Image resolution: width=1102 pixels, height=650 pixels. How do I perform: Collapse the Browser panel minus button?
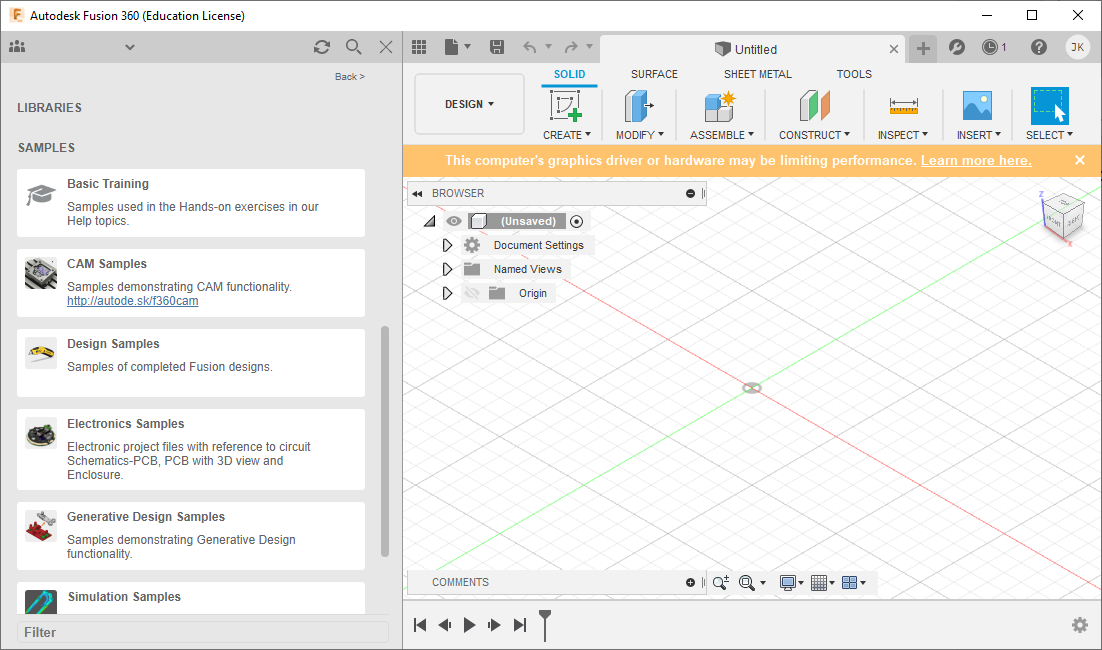pos(690,193)
